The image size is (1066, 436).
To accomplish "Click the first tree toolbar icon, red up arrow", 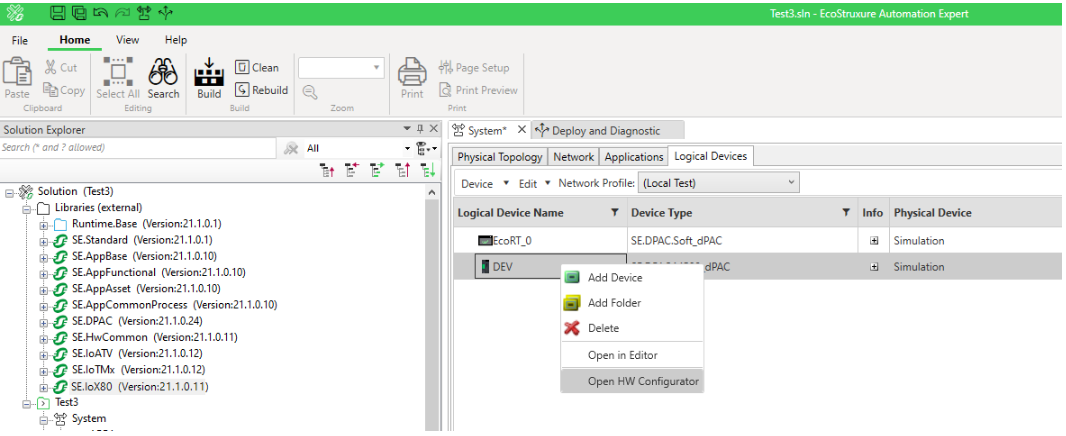I will (x=327, y=171).
